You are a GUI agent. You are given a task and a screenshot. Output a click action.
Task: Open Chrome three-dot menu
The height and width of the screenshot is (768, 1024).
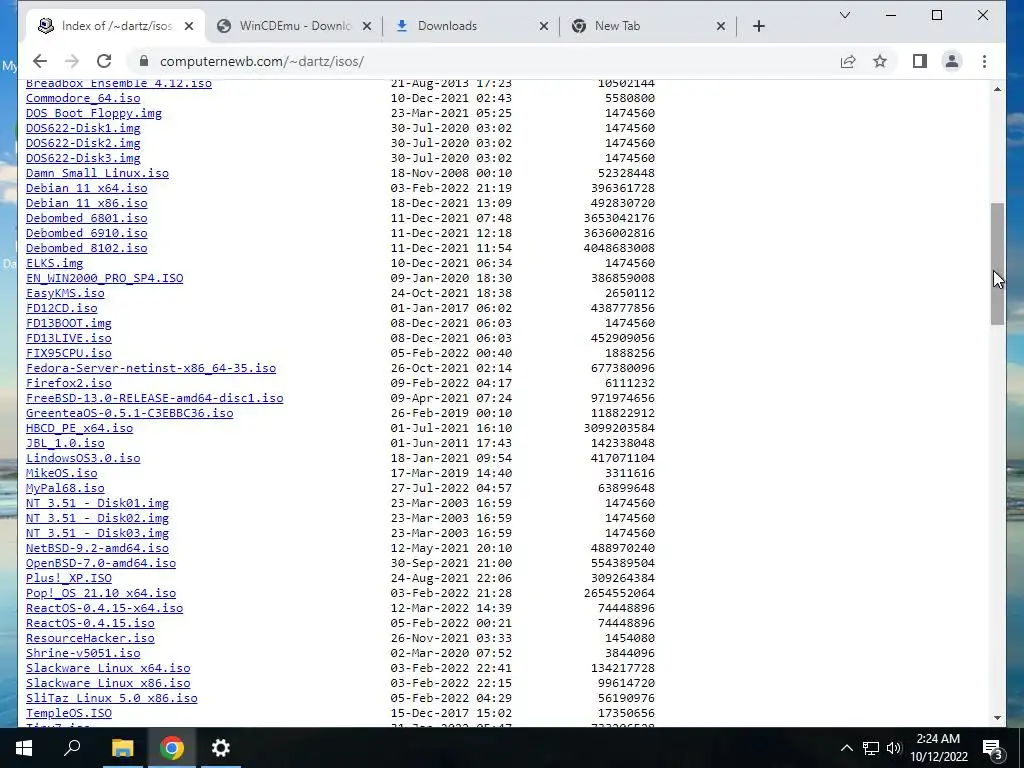[x=984, y=61]
